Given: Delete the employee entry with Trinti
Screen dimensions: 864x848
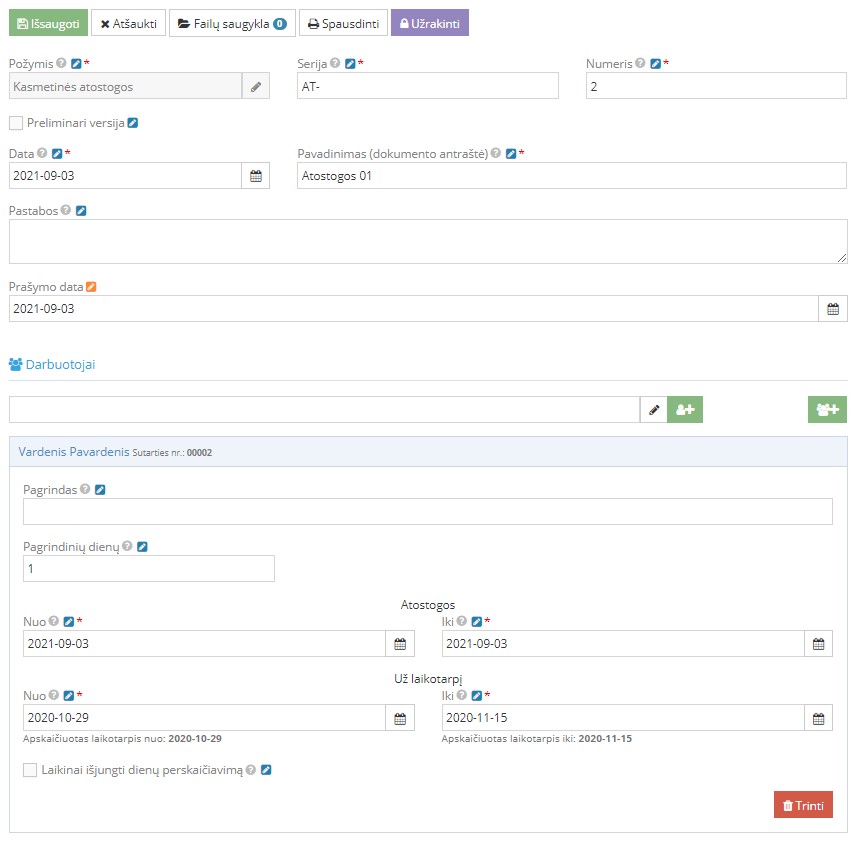Looking at the screenshot, I should coord(803,805).
